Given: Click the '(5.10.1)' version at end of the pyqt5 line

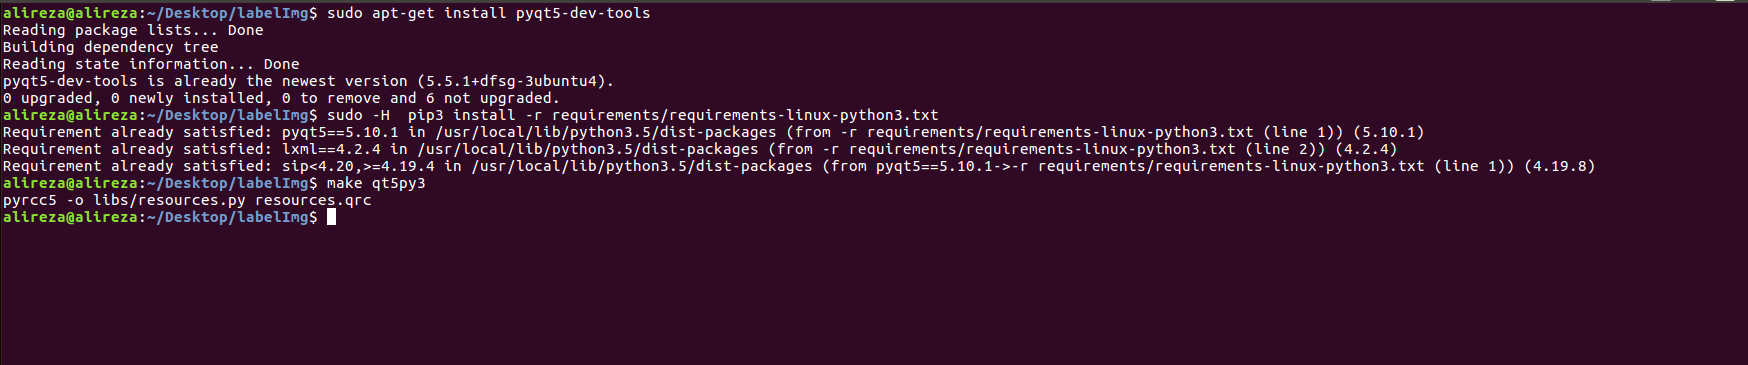Looking at the screenshot, I should click(1389, 132).
